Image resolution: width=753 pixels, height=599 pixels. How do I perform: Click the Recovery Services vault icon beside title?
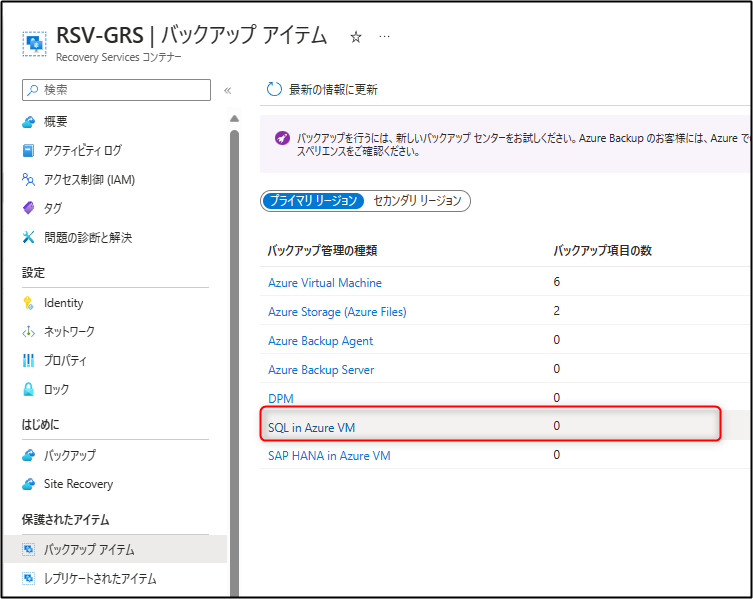point(35,44)
